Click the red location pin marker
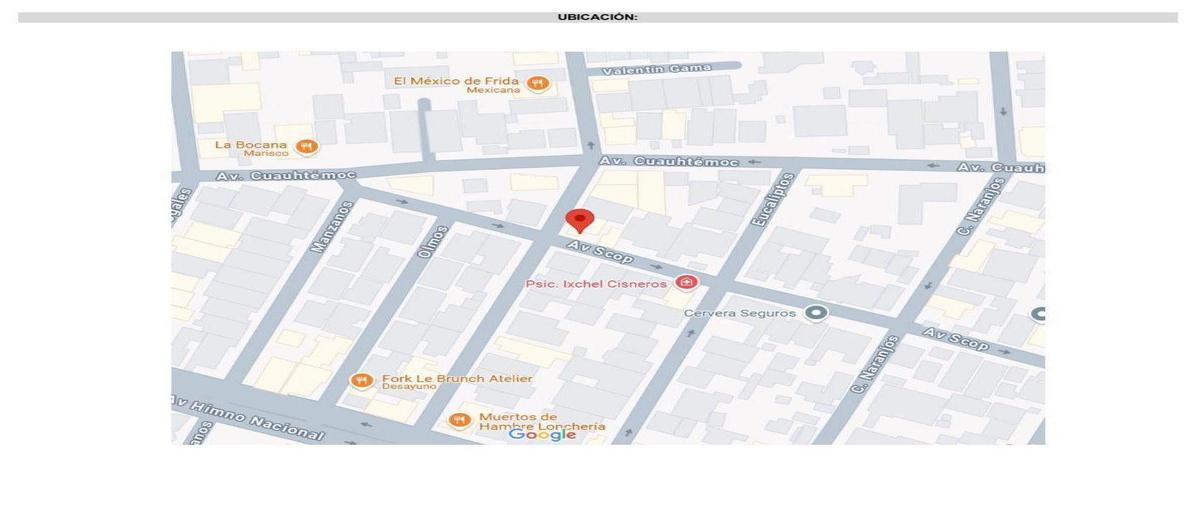The width and height of the screenshot is (1200, 507). tap(580, 221)
